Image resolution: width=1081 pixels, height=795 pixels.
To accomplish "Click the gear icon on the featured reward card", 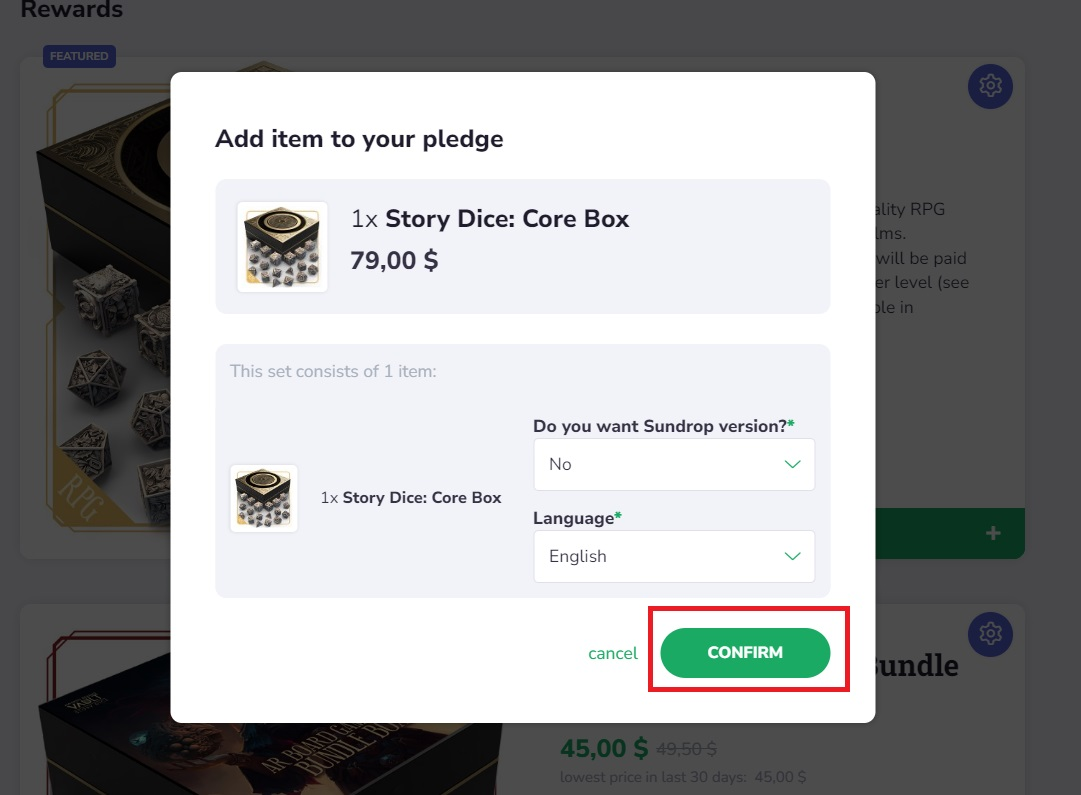I will (x=990, y=86).
